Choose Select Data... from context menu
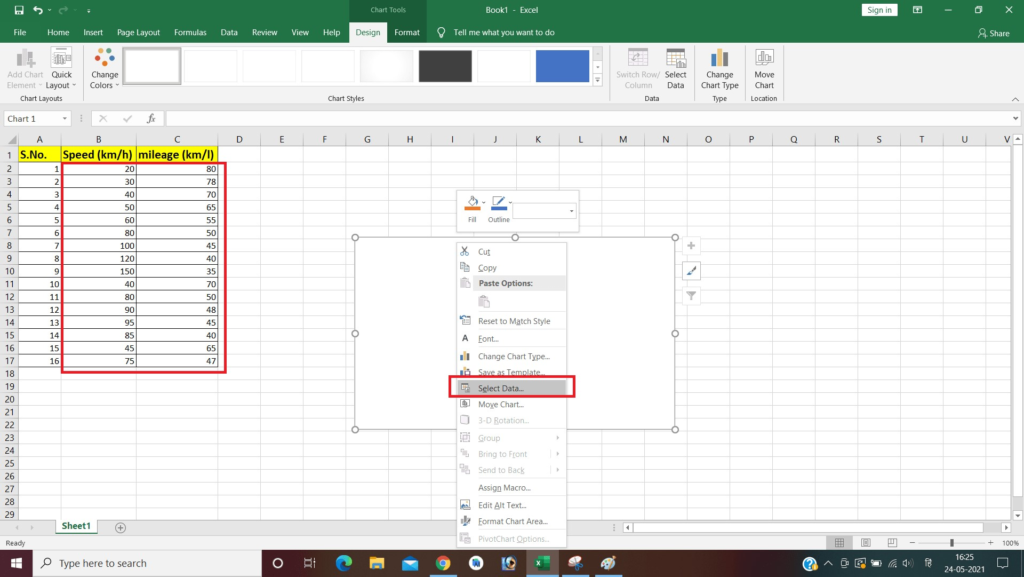This screenshot has width=1024, height=577. pos(511,388)
